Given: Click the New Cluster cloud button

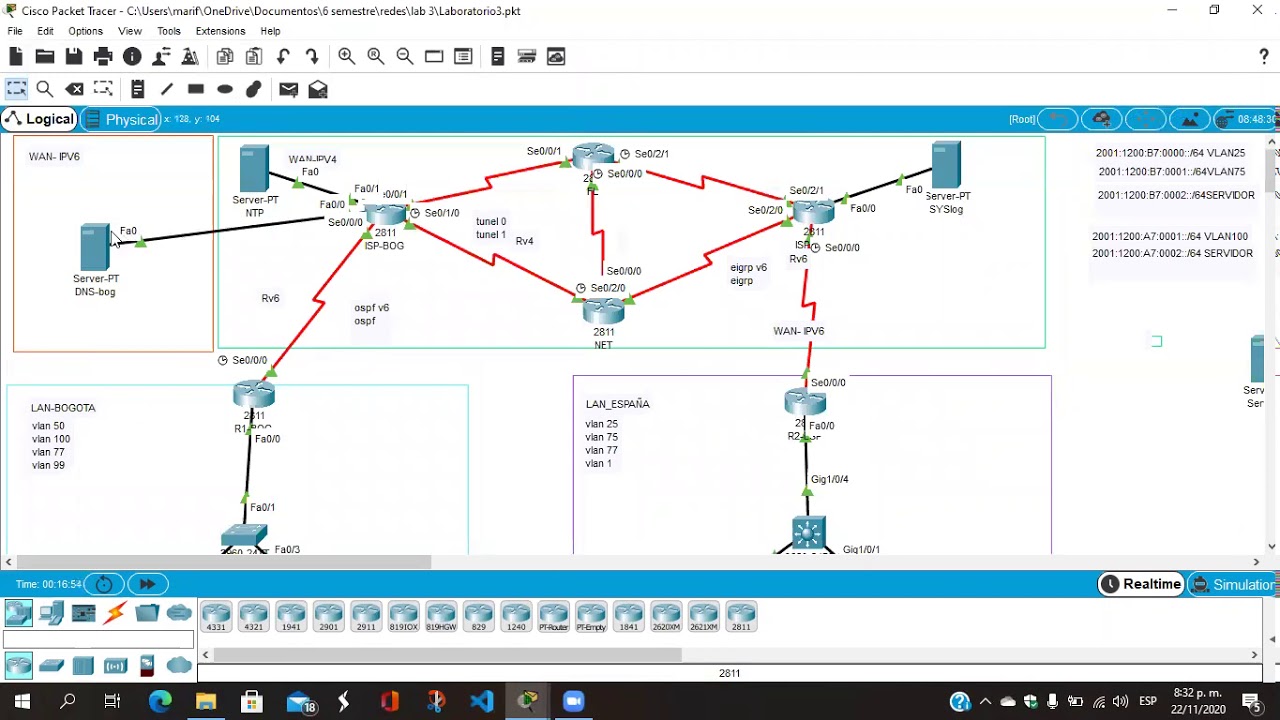Looking at the screenshot, I should click(x=1101, y=119).
